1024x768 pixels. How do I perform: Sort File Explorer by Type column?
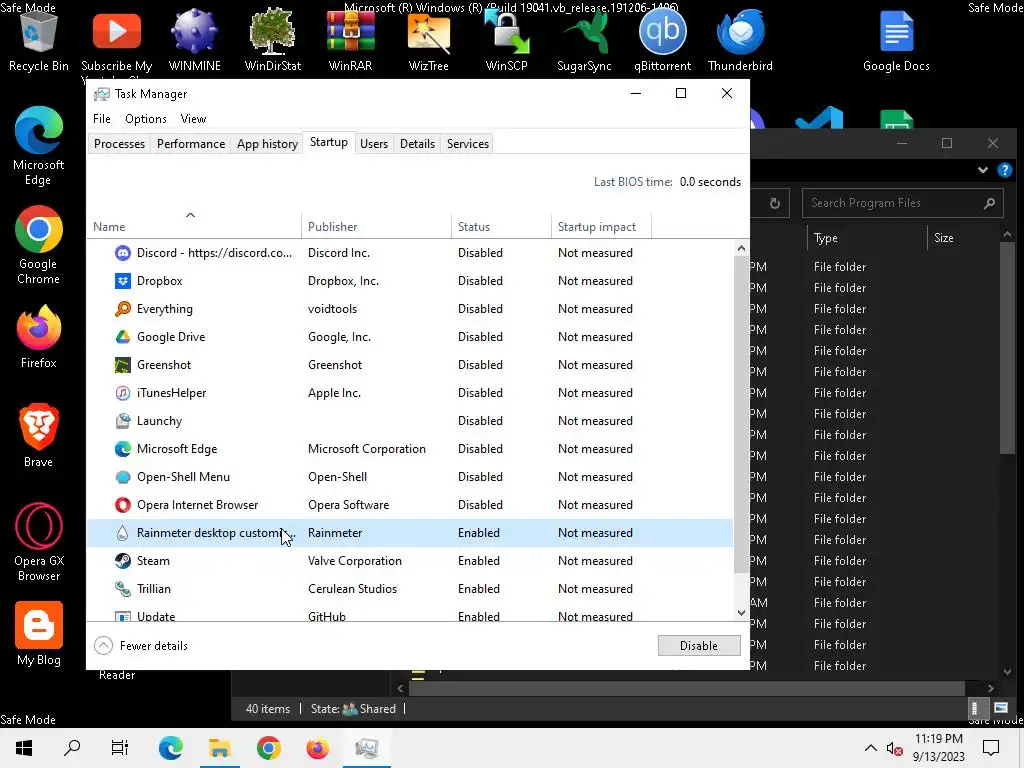(867, 238)
